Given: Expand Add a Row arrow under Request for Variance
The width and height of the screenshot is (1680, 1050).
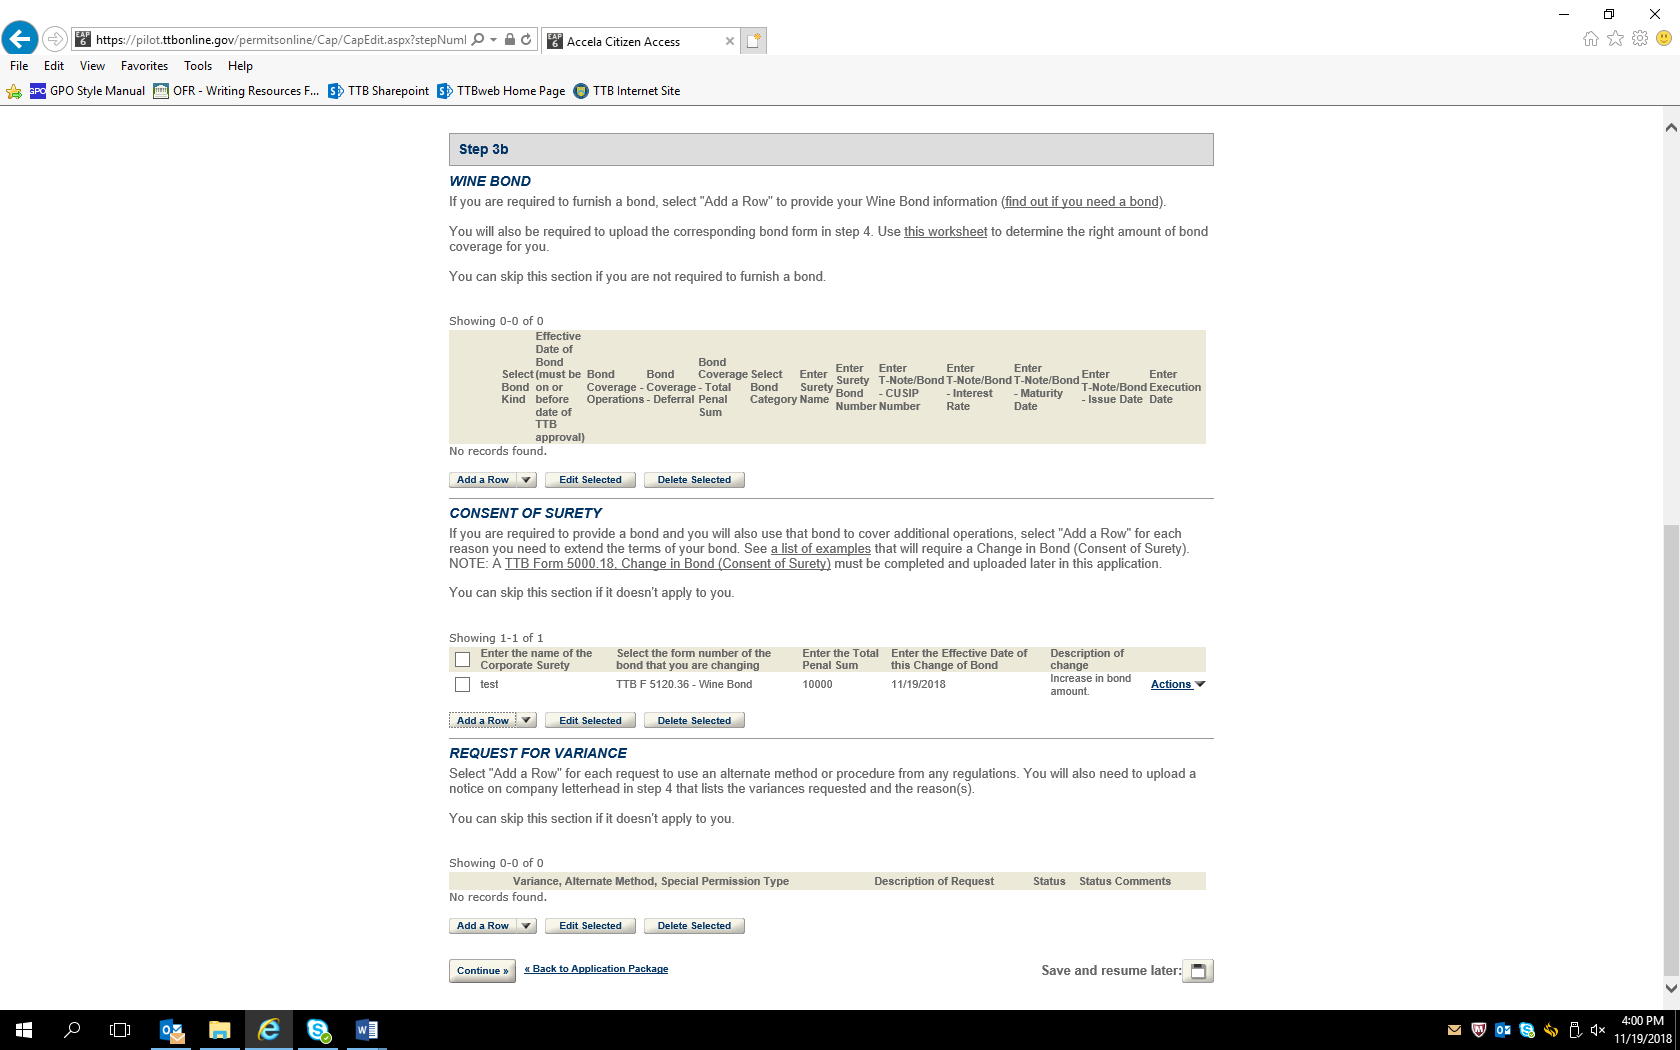Looking at the screenshot, I should 526,926.
